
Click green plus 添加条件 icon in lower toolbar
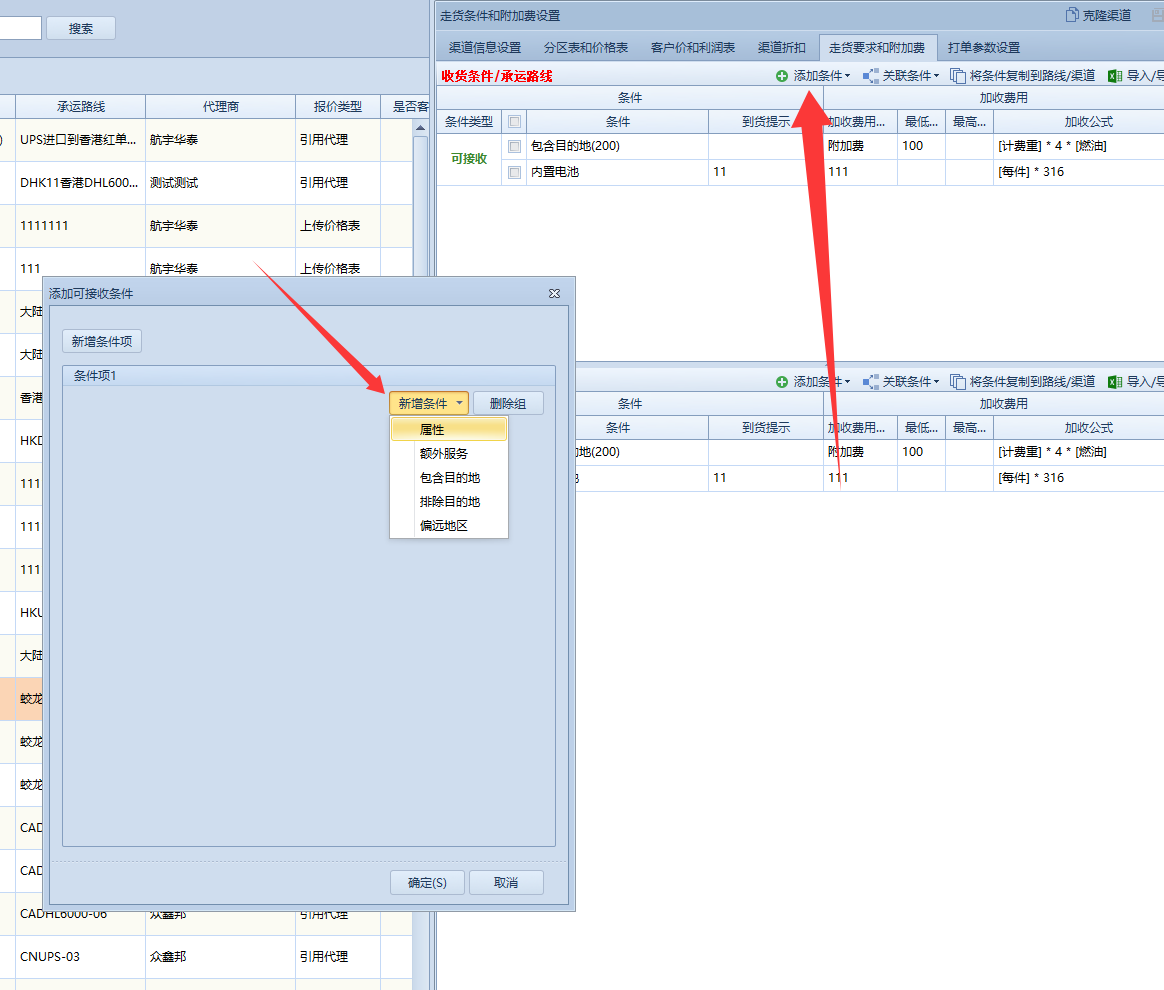[x=782, y=382]
